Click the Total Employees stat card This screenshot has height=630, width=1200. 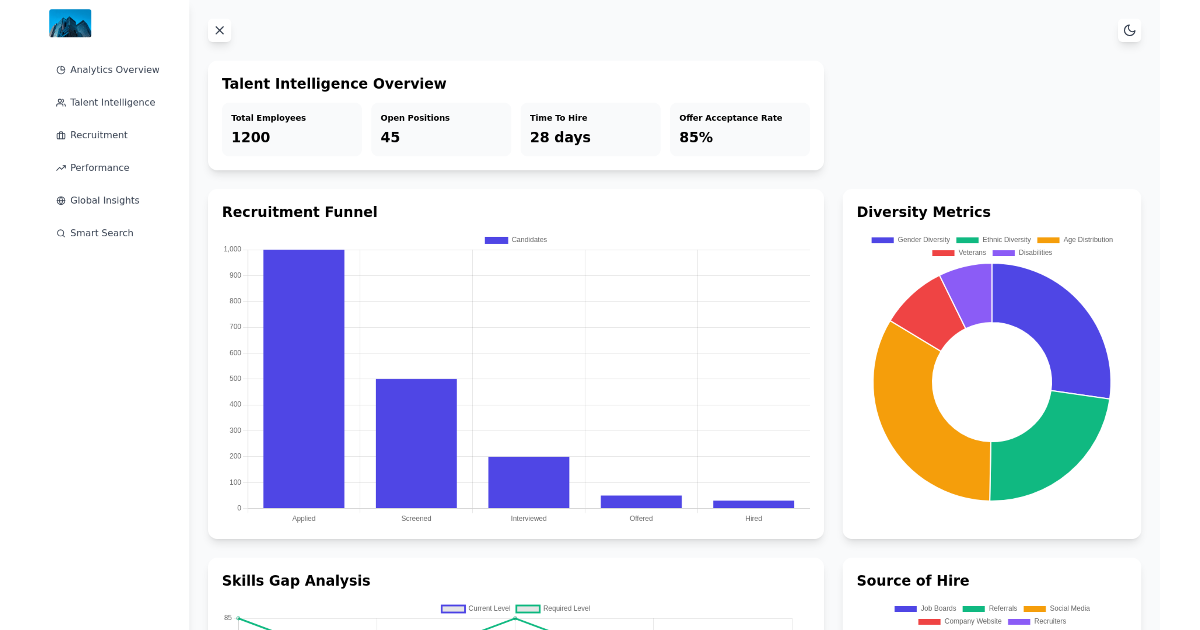coord(291,129)
